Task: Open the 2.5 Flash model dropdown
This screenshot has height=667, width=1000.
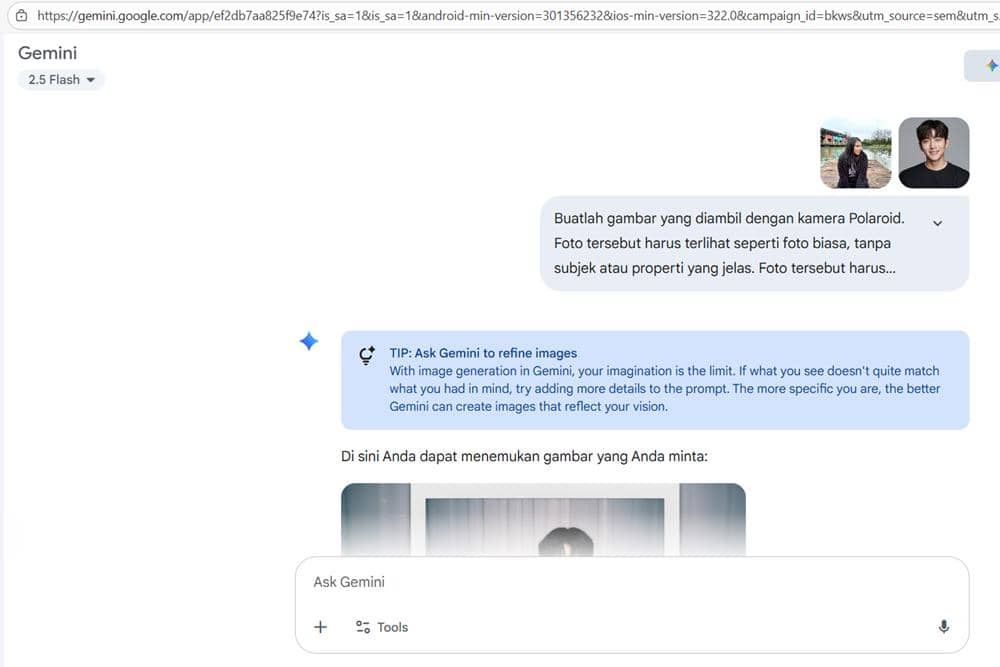Action: point(61,80)
